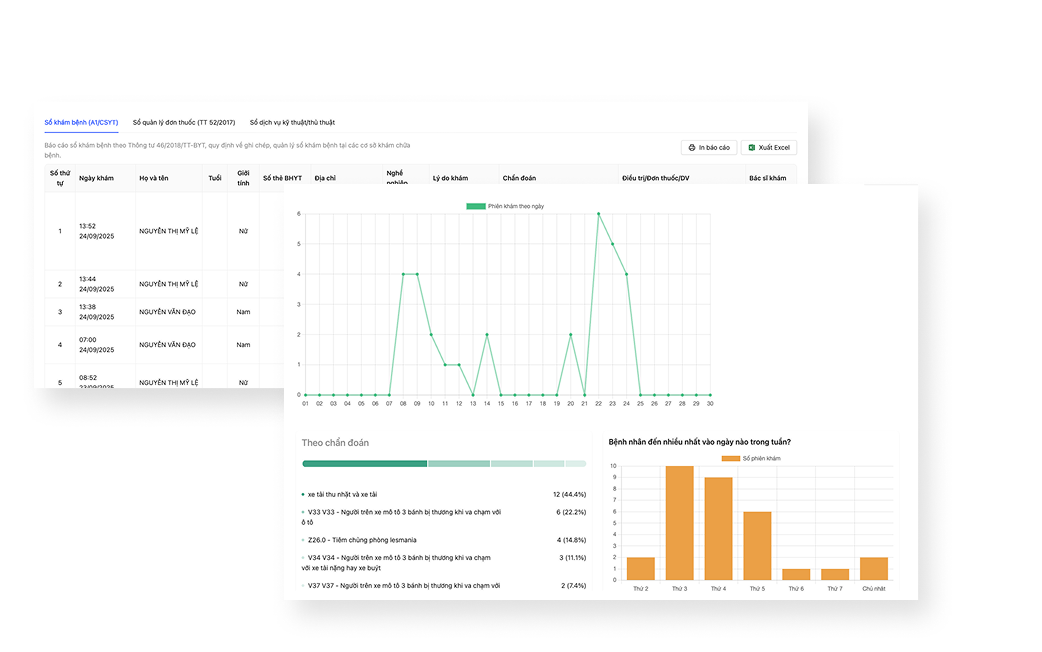The width and height of the screenshot is (1042, 652).
Task: Toggle the green 'Phiên khám theo ngày' legend box
Action: [x=476, y=206]
